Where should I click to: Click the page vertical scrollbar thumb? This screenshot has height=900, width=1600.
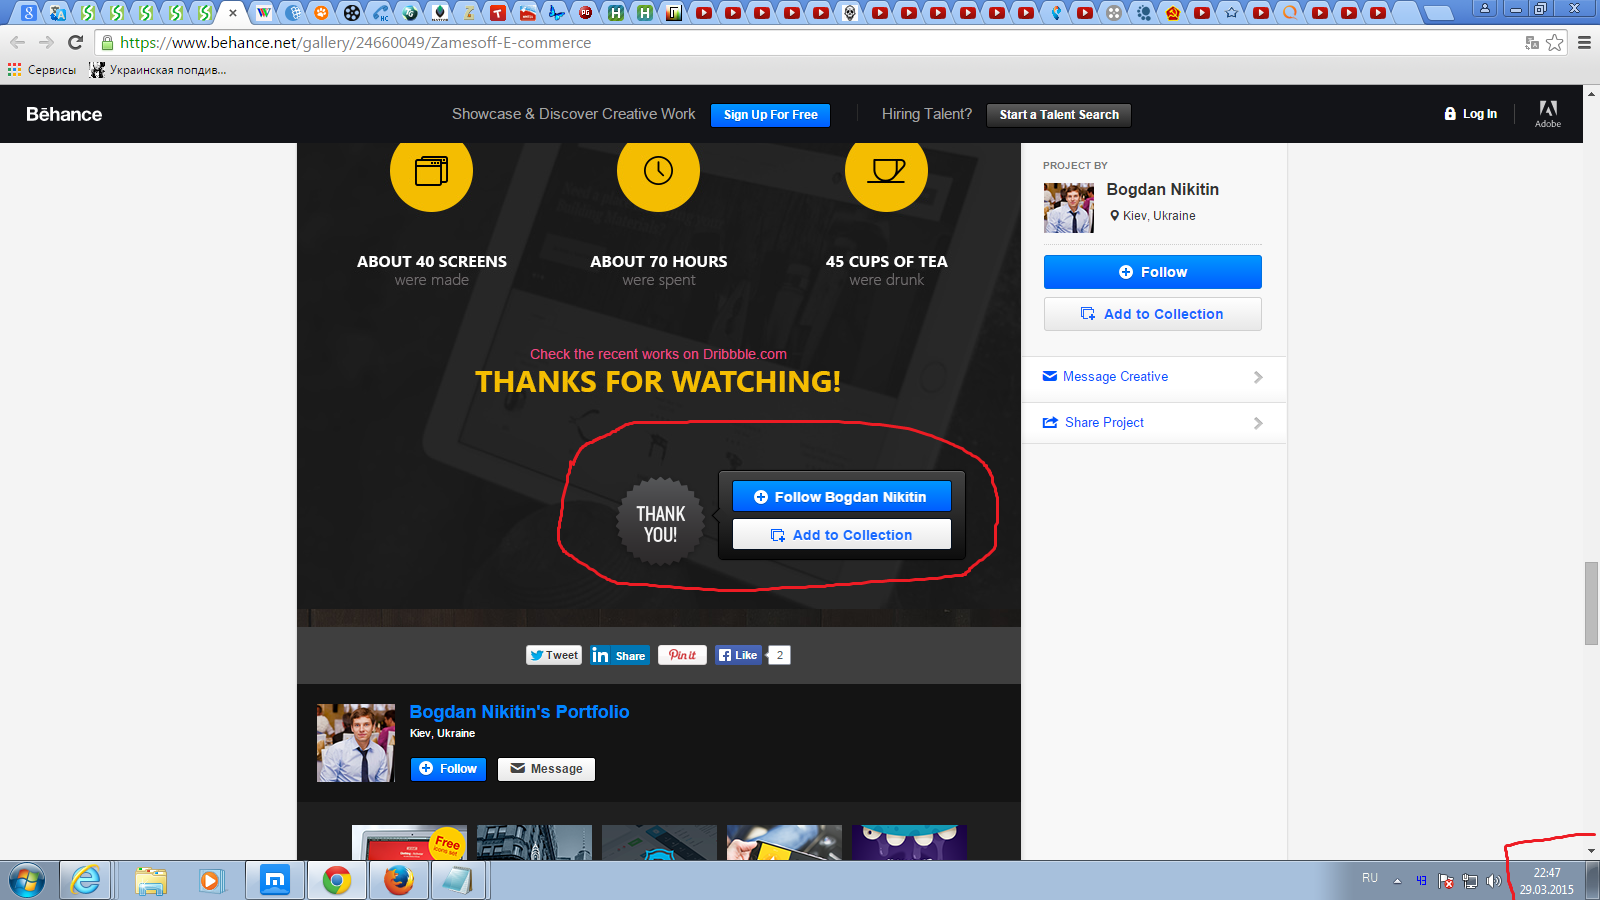(1591, 604)
